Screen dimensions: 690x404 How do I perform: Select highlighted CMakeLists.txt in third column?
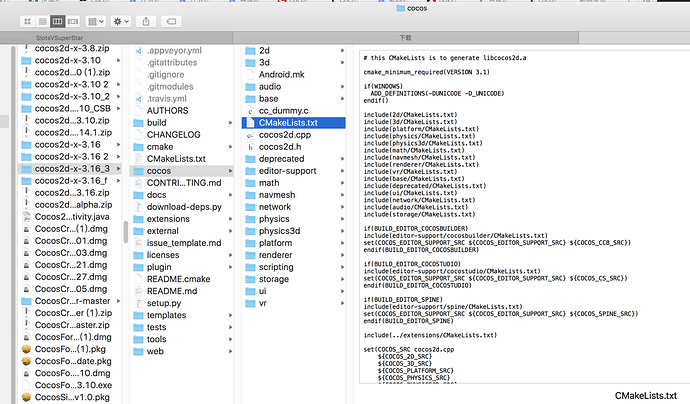[294, 123]
